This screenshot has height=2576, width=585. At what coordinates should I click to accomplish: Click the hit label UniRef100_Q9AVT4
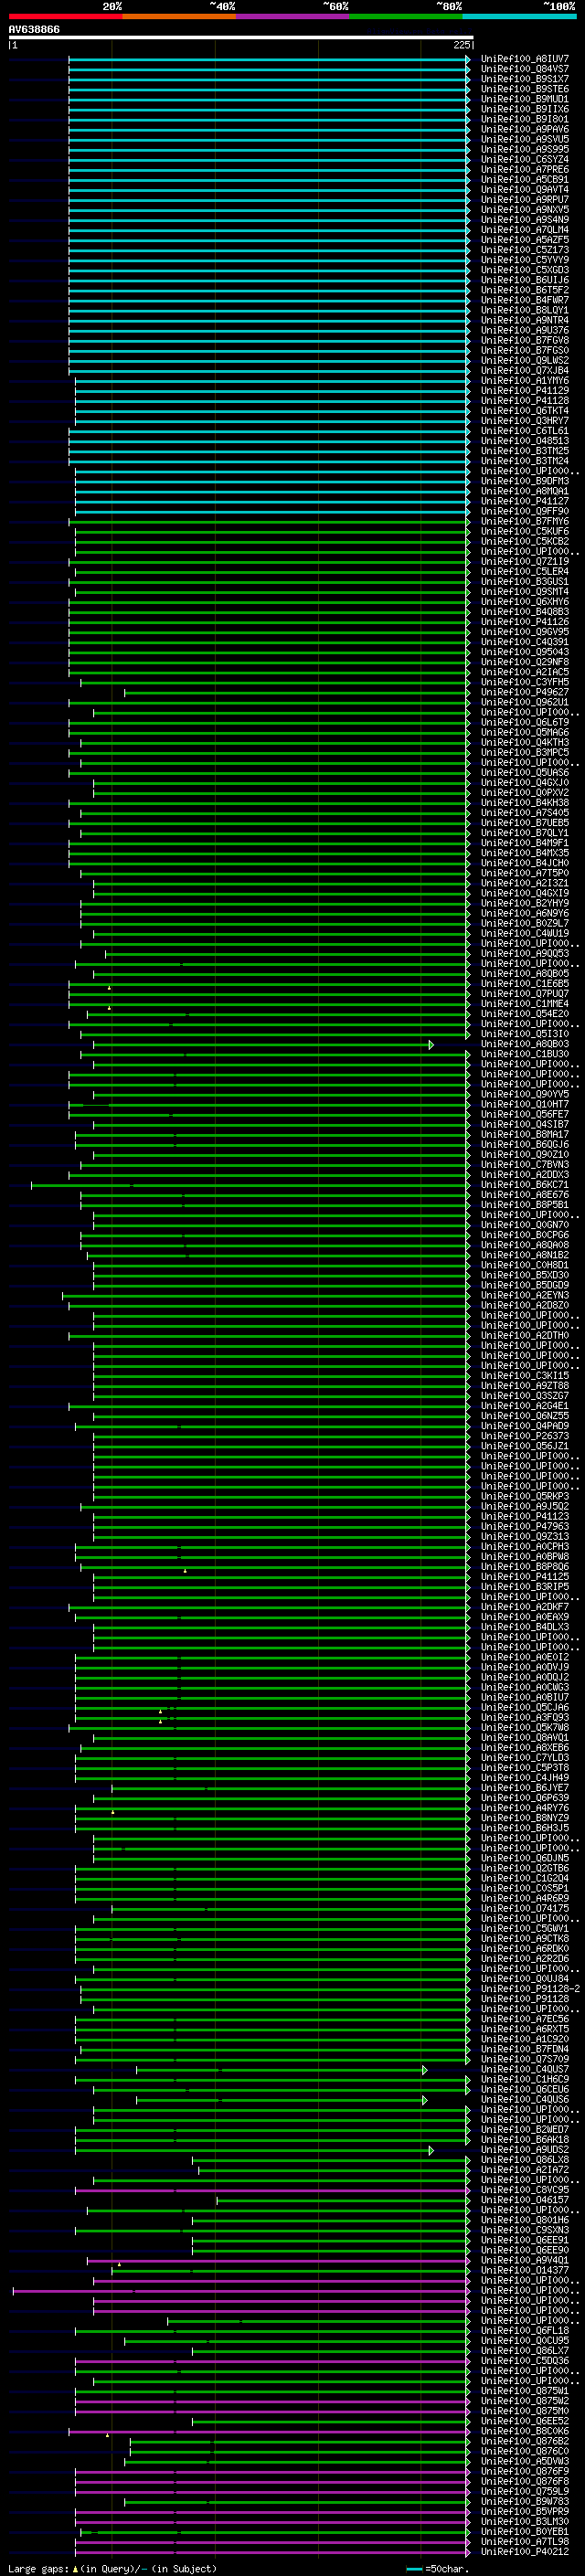[x=524, y=189]
